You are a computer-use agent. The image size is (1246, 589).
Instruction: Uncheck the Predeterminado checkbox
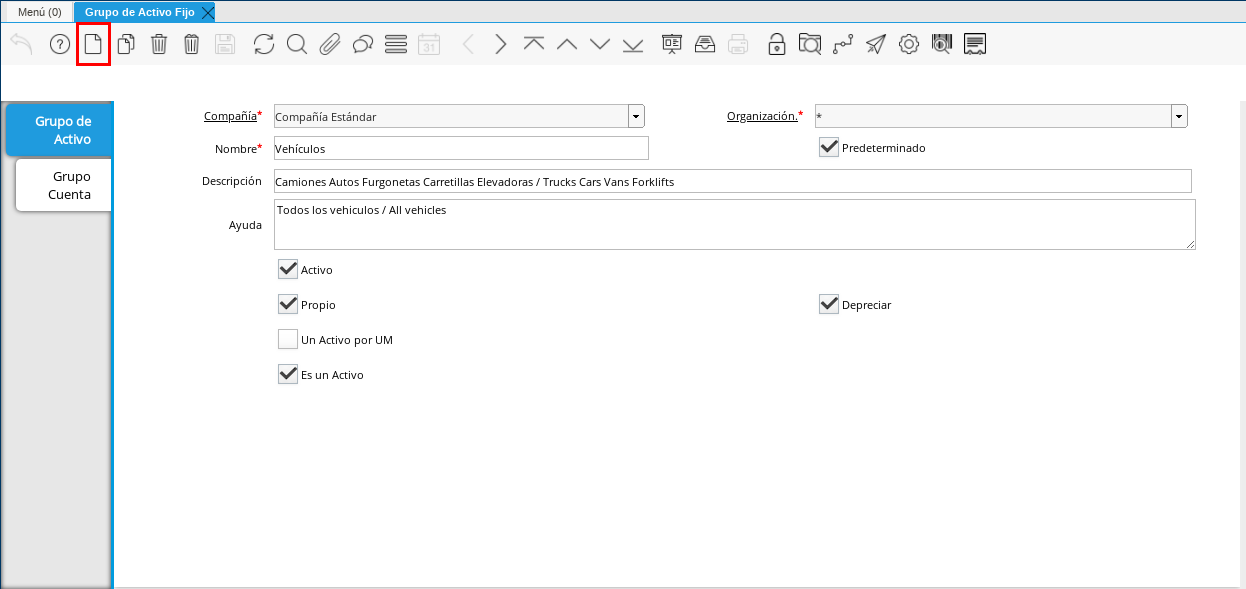[828, 148]
